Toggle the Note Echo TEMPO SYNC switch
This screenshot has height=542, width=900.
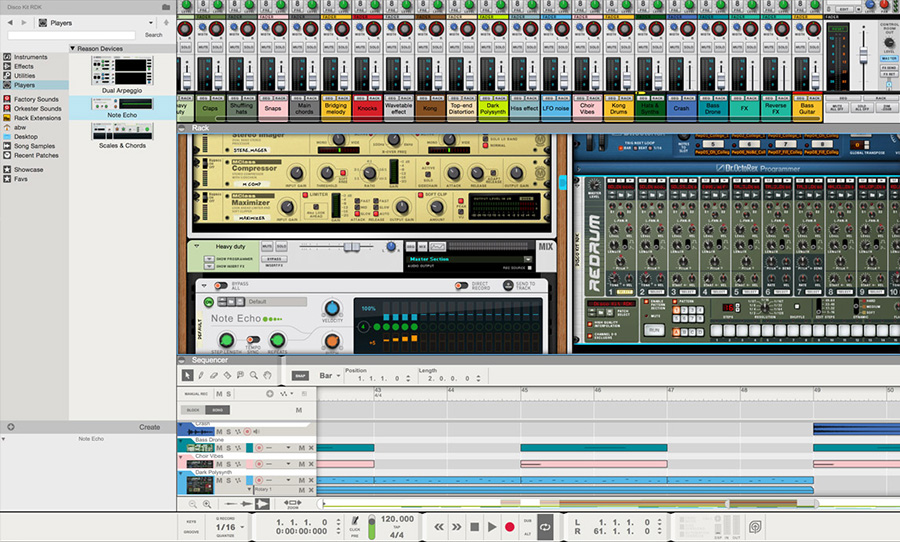[253, 340]
